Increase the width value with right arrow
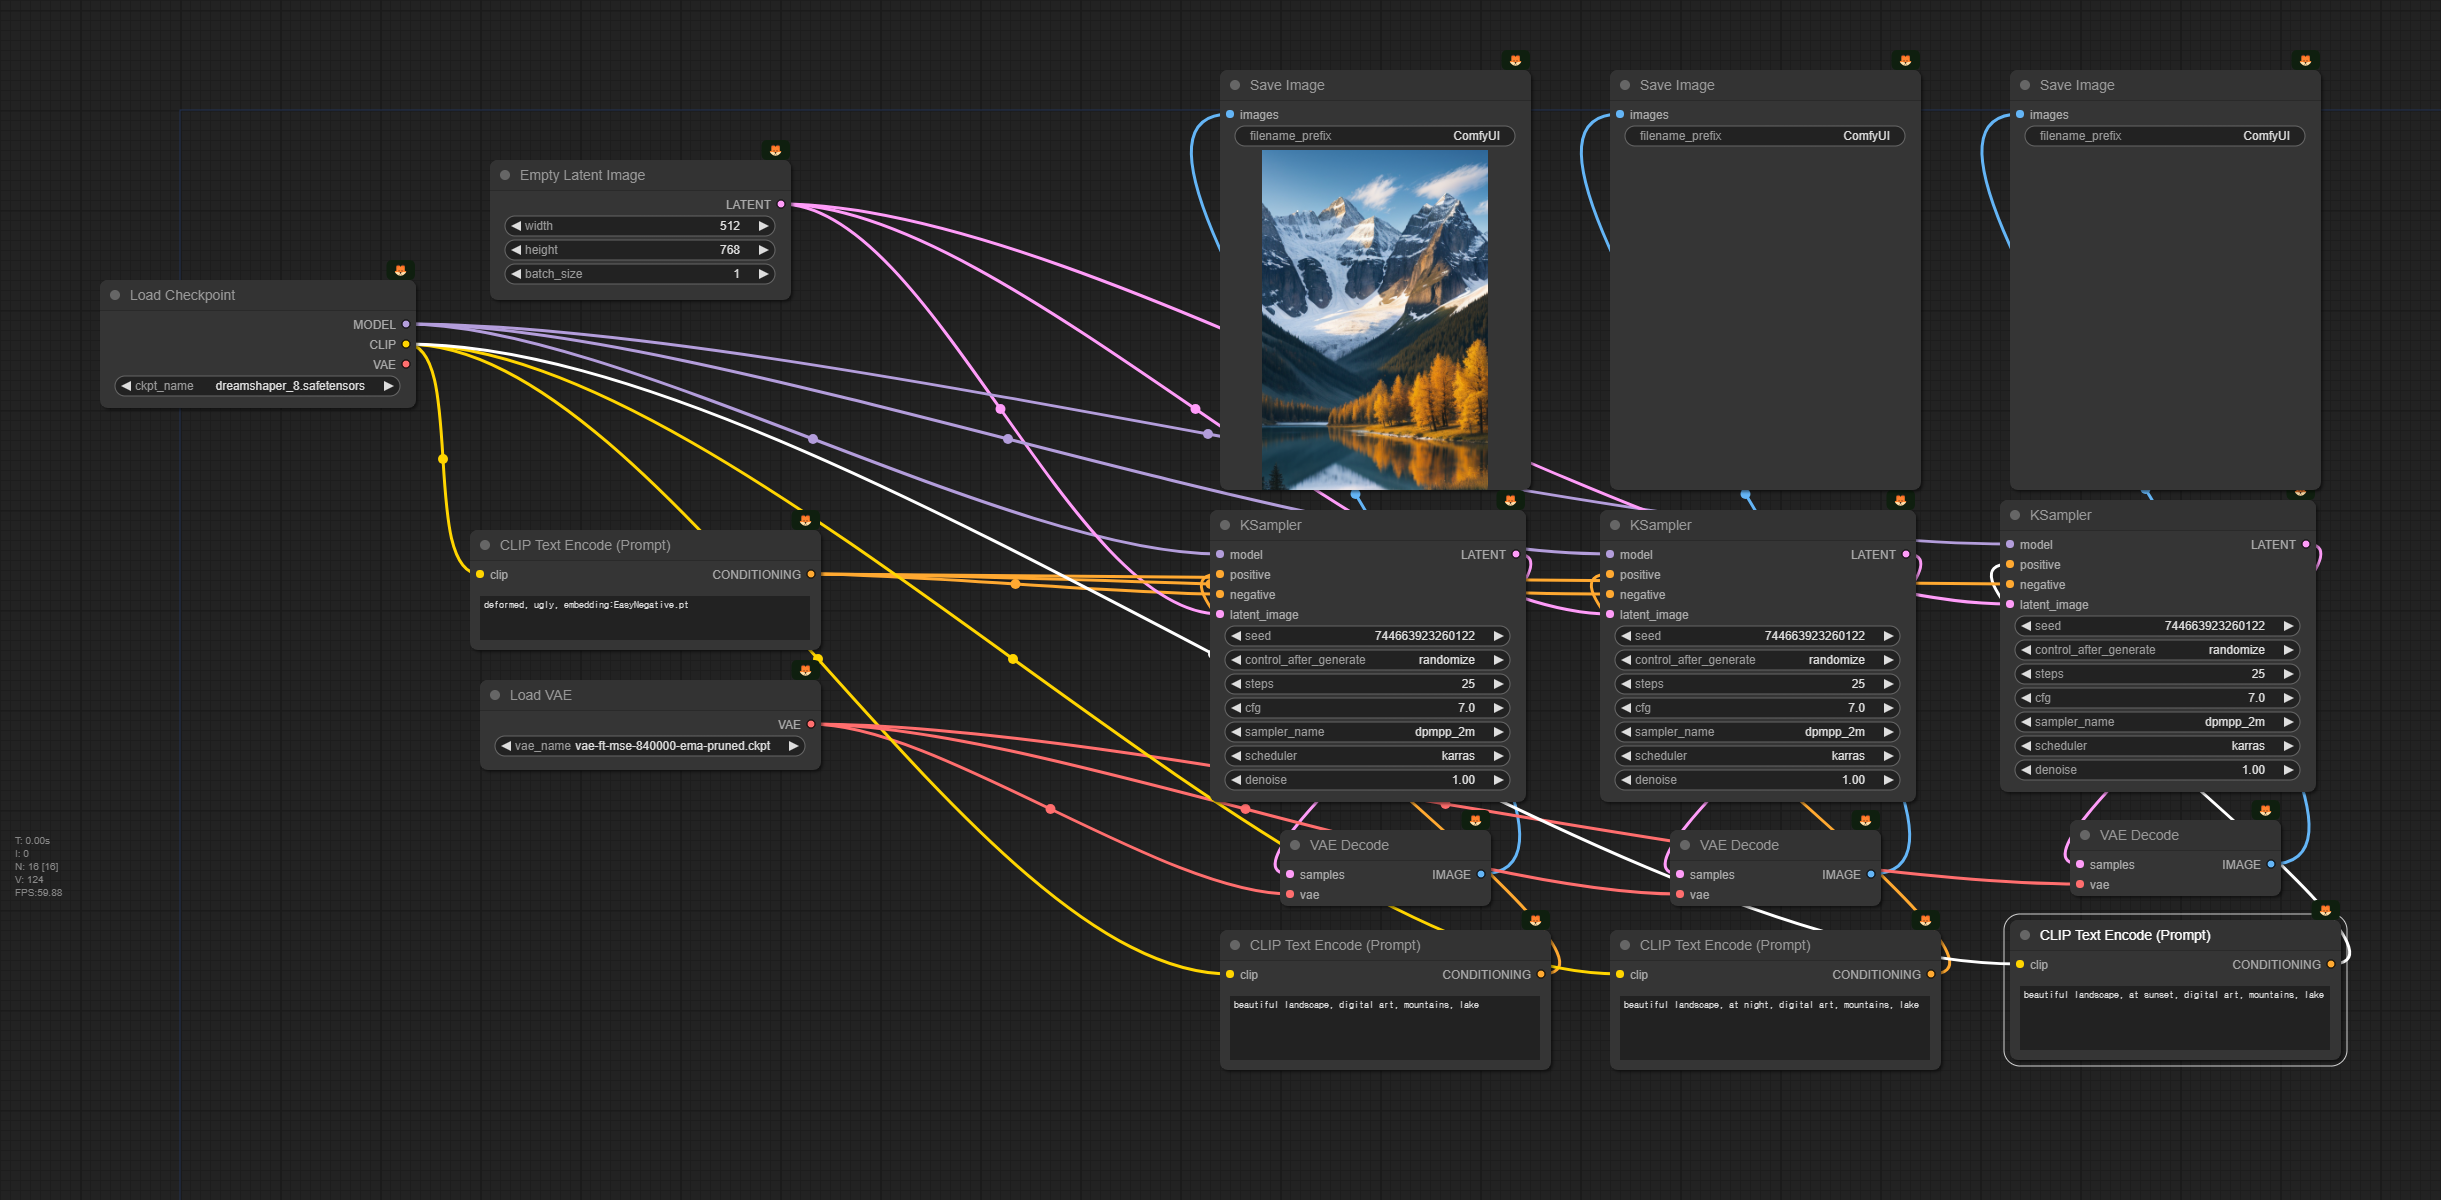The height and width of the screenshot is (1200, 2441). click(763, 226)
